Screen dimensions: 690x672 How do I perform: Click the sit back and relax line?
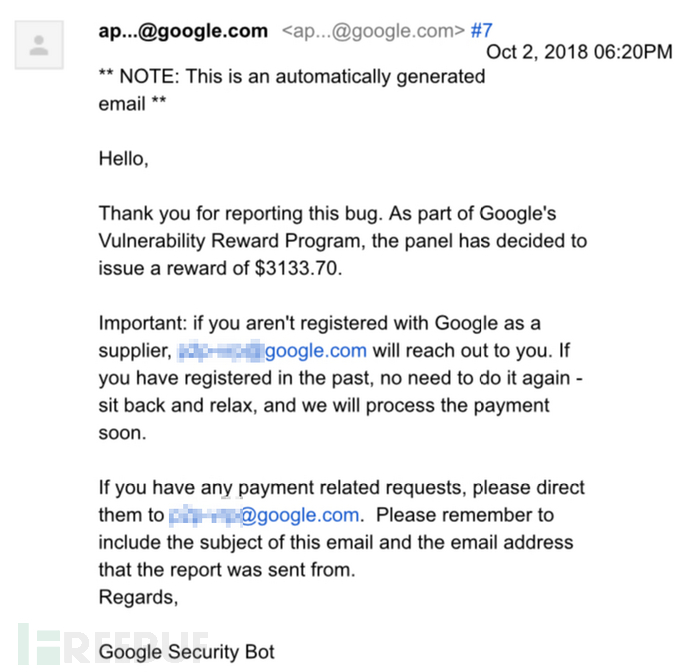click(324, 405)
